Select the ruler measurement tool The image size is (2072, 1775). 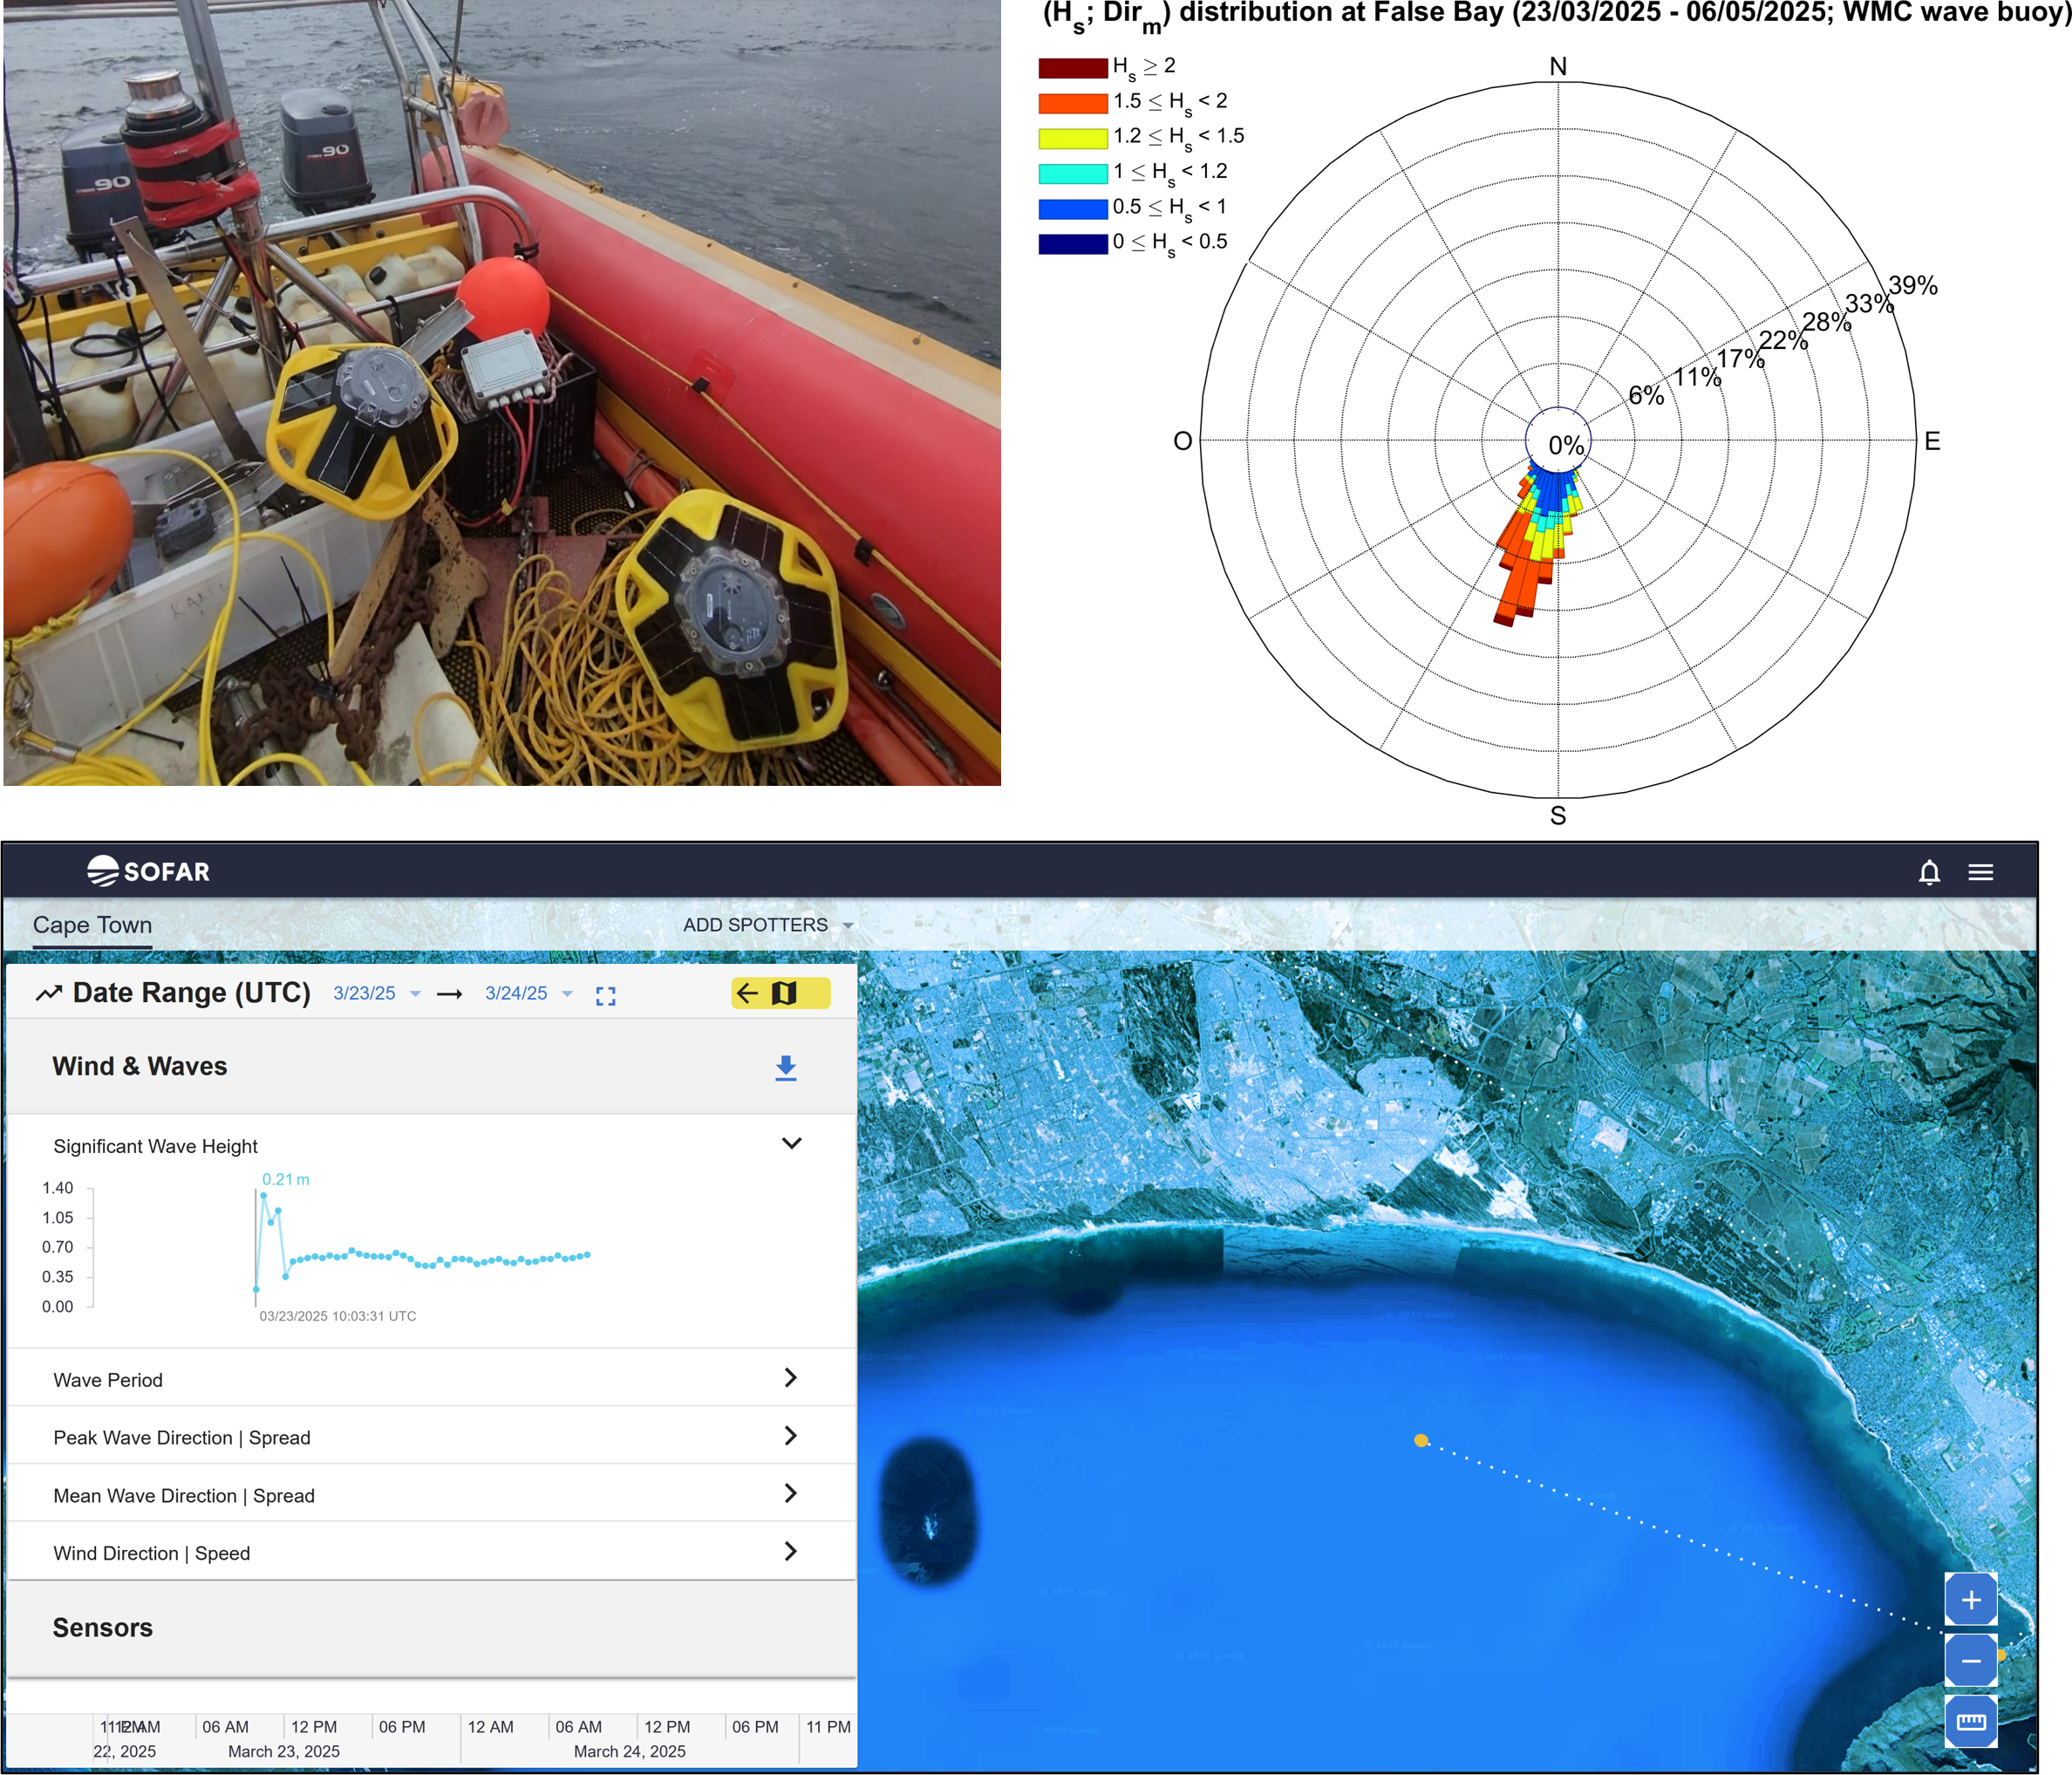[x=1970, y=1721]
